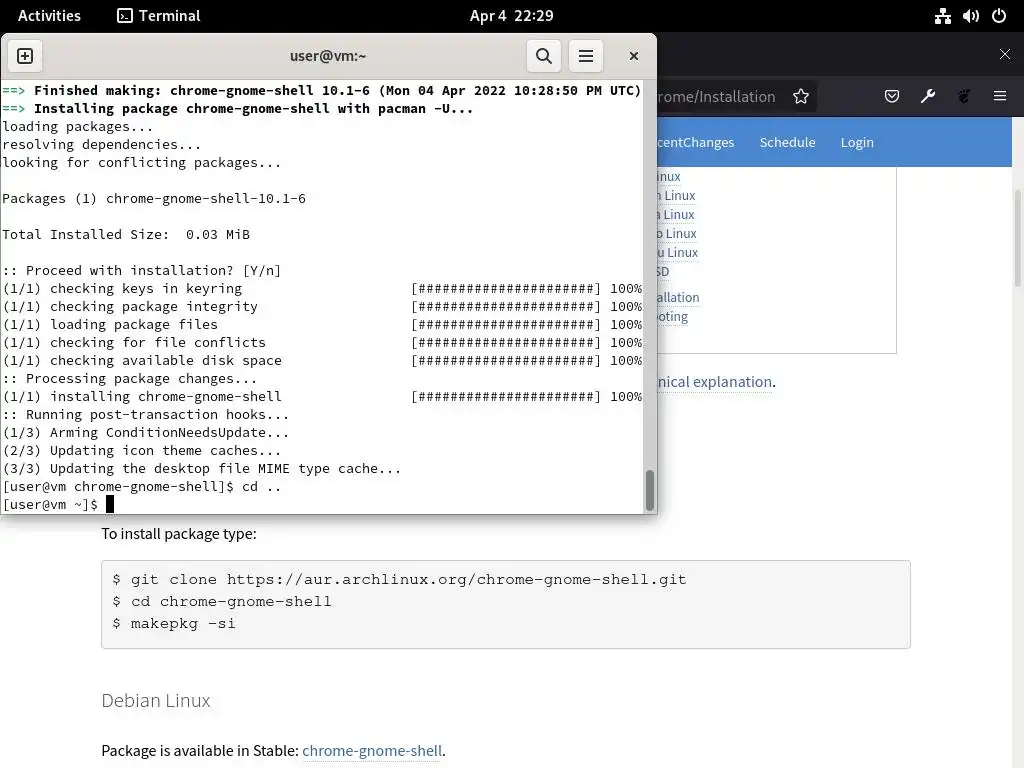Open the clock showing Apr 4 22:29
The height and width of the screenshot is (768, 1024).
tap(511, 16)
